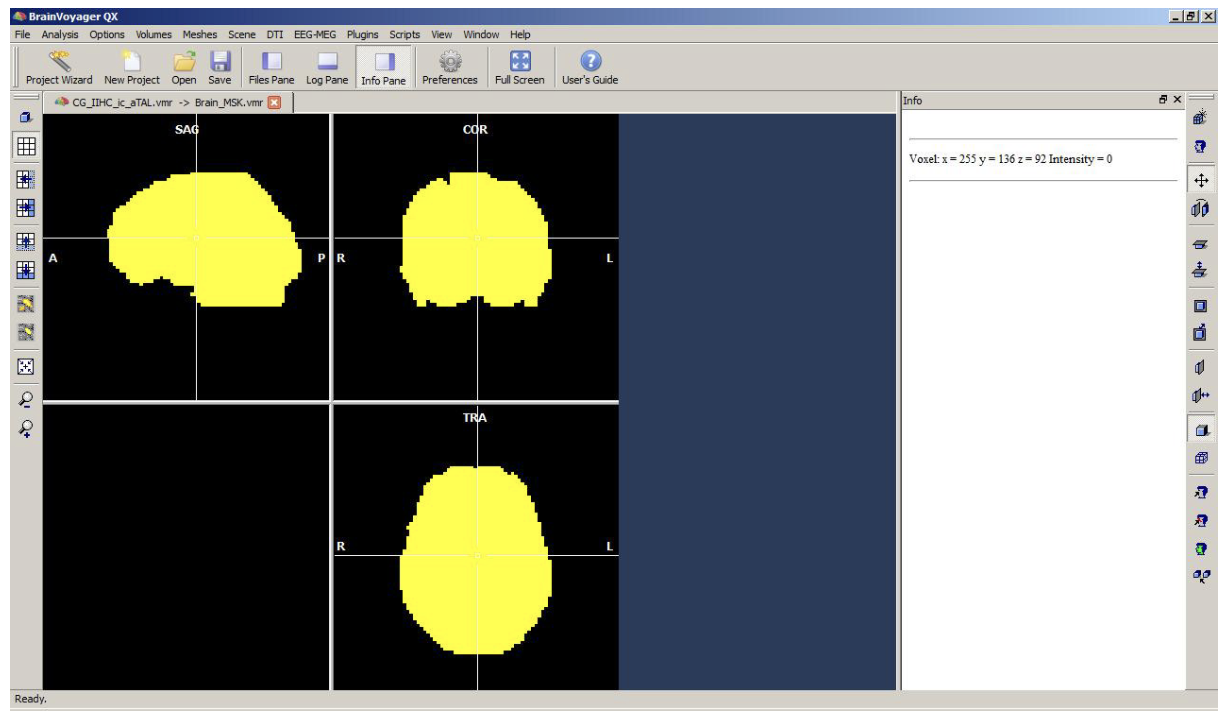
Task: Open the Project Wizard
Action: coord(59,68)
